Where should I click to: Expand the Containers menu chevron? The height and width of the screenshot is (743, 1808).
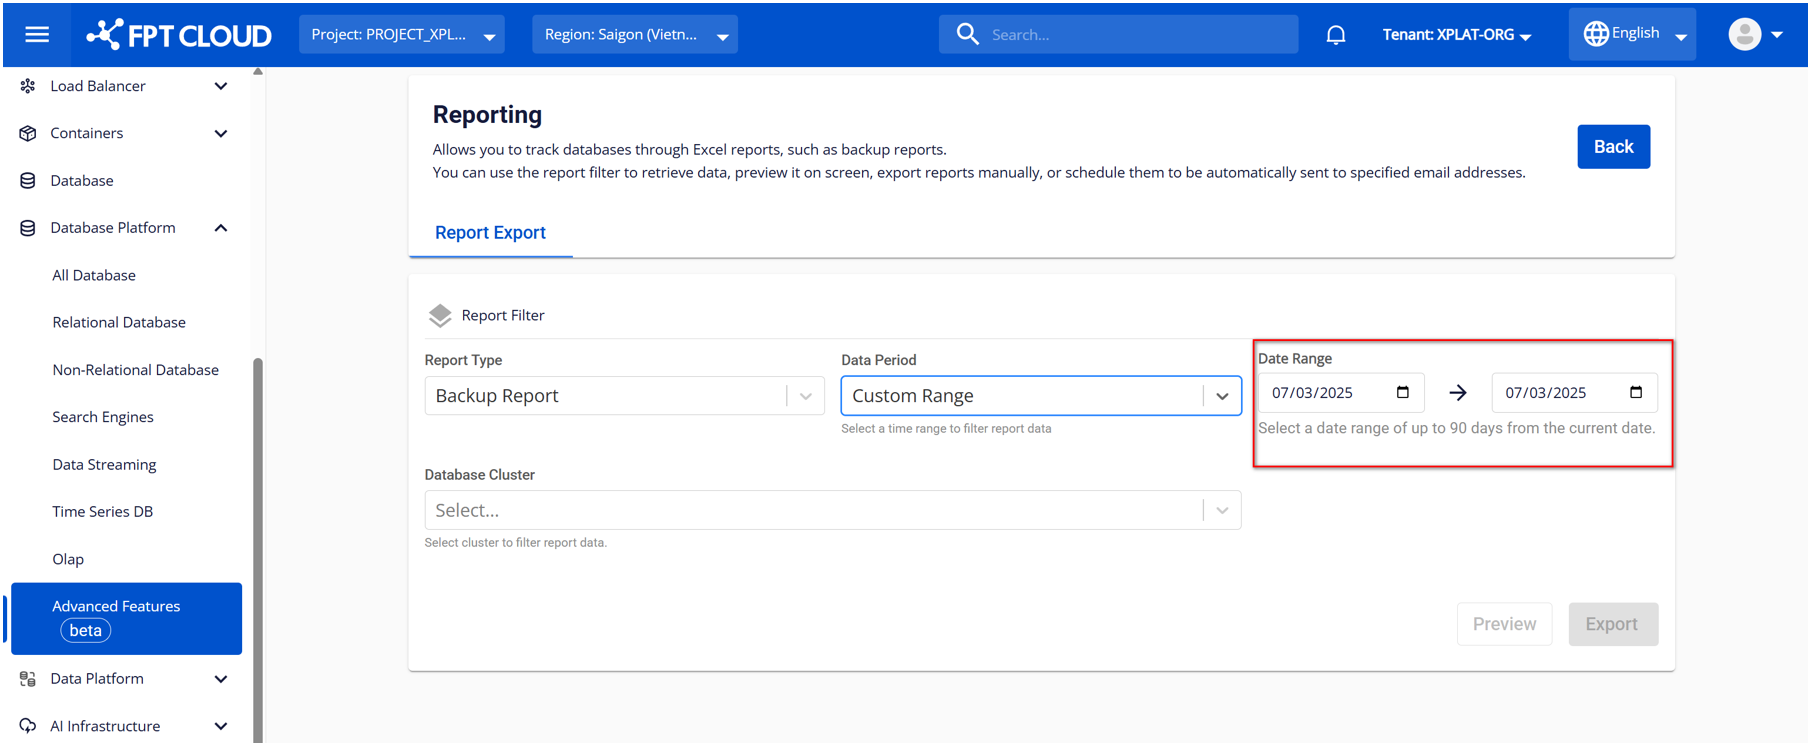221,133
